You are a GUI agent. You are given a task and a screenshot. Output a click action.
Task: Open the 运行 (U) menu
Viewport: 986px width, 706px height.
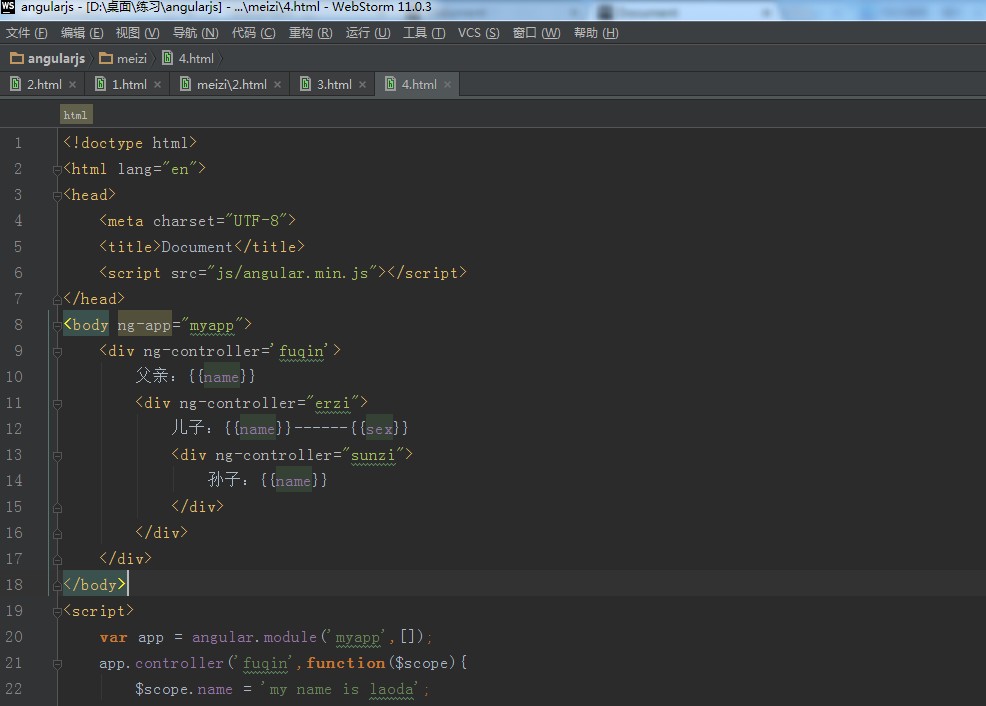368,33
